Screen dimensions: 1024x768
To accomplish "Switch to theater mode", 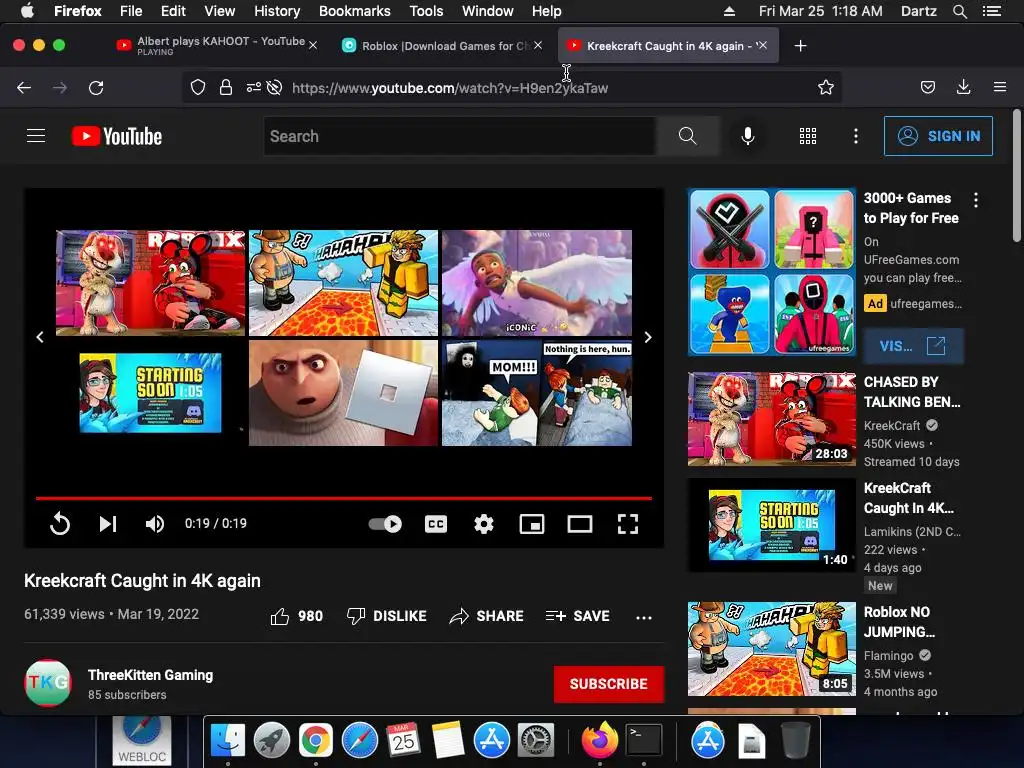I will (x=580, y=524).
